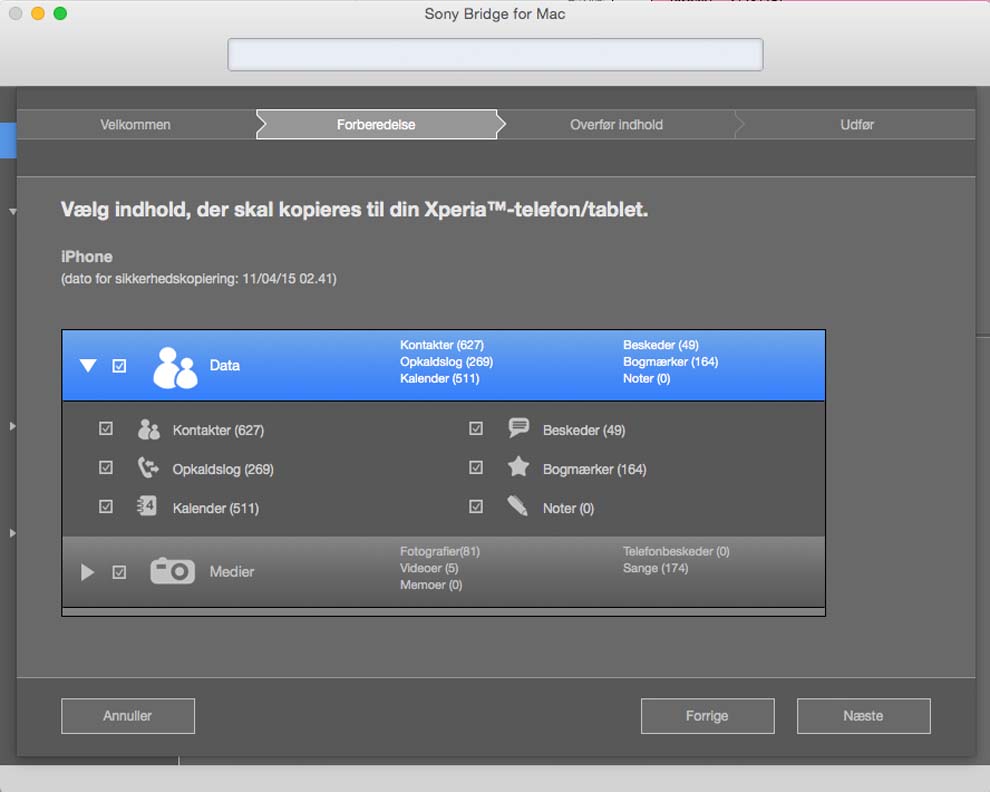The height and width of the screenshot is (792, 990).
Task: Click the Medier category label
Action: click(232, 572)
